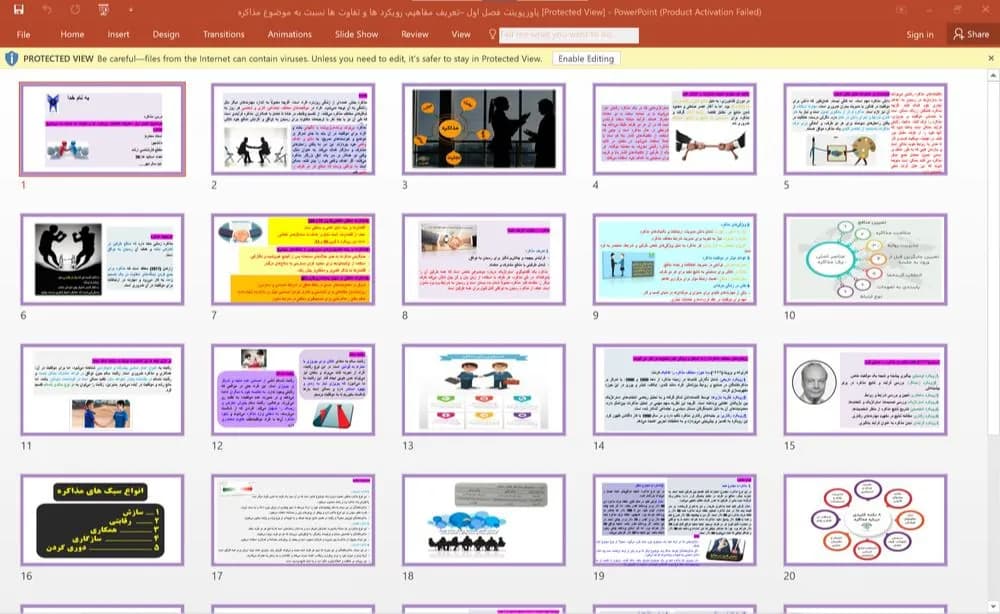The image size is (1000, 614).
Task: Click Sign in
Action: pyautogui.click(x=920, y=34)
